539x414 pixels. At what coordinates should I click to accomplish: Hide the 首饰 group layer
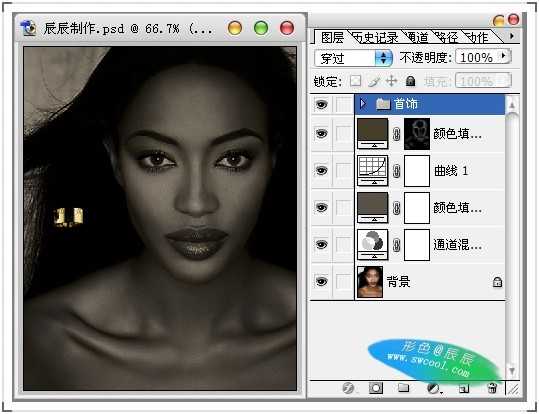[321, 104]
